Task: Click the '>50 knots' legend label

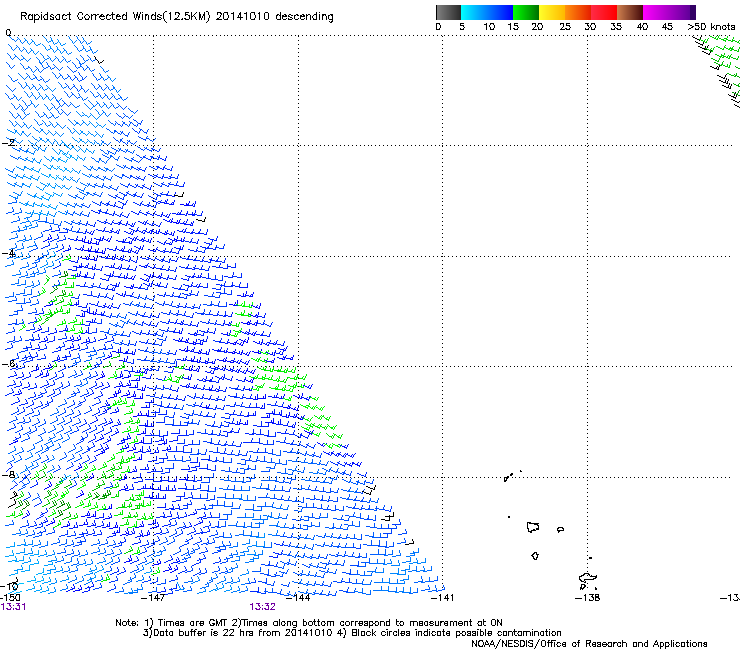Action: click(711, 26)
